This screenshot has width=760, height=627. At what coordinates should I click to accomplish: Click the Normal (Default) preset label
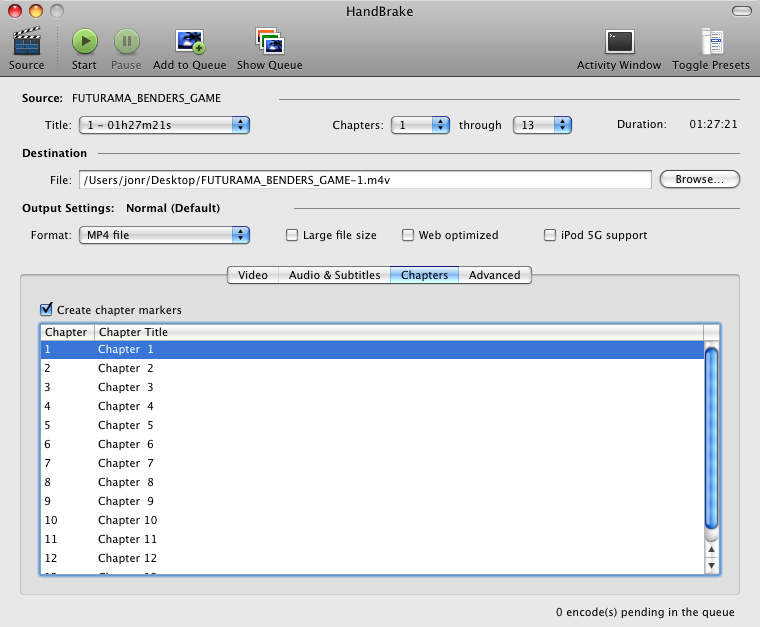click(173, 208)
